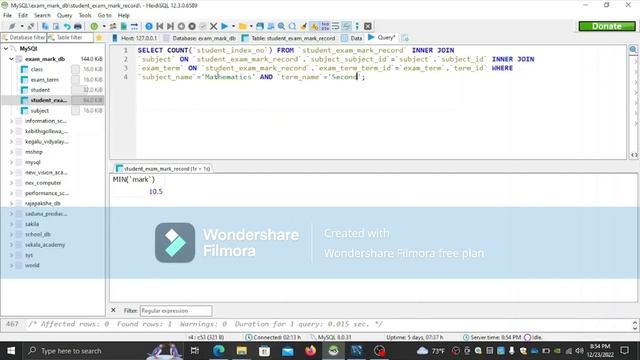Collapse the MySQL root tree node
640x360 pixels.
6,49
